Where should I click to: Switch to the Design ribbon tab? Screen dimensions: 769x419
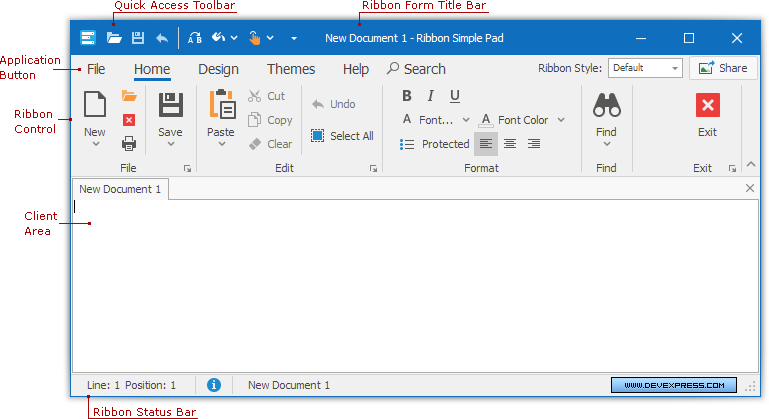(218, 69)
